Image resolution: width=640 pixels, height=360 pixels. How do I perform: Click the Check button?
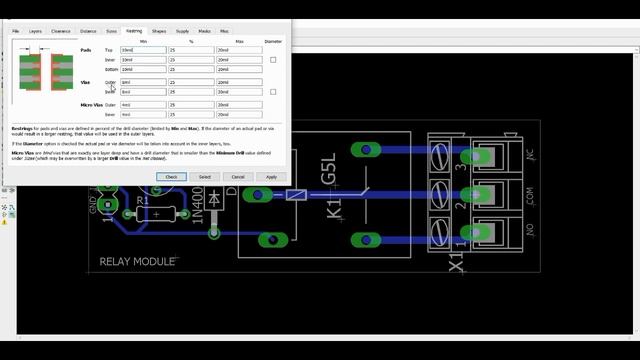point(171,177)
